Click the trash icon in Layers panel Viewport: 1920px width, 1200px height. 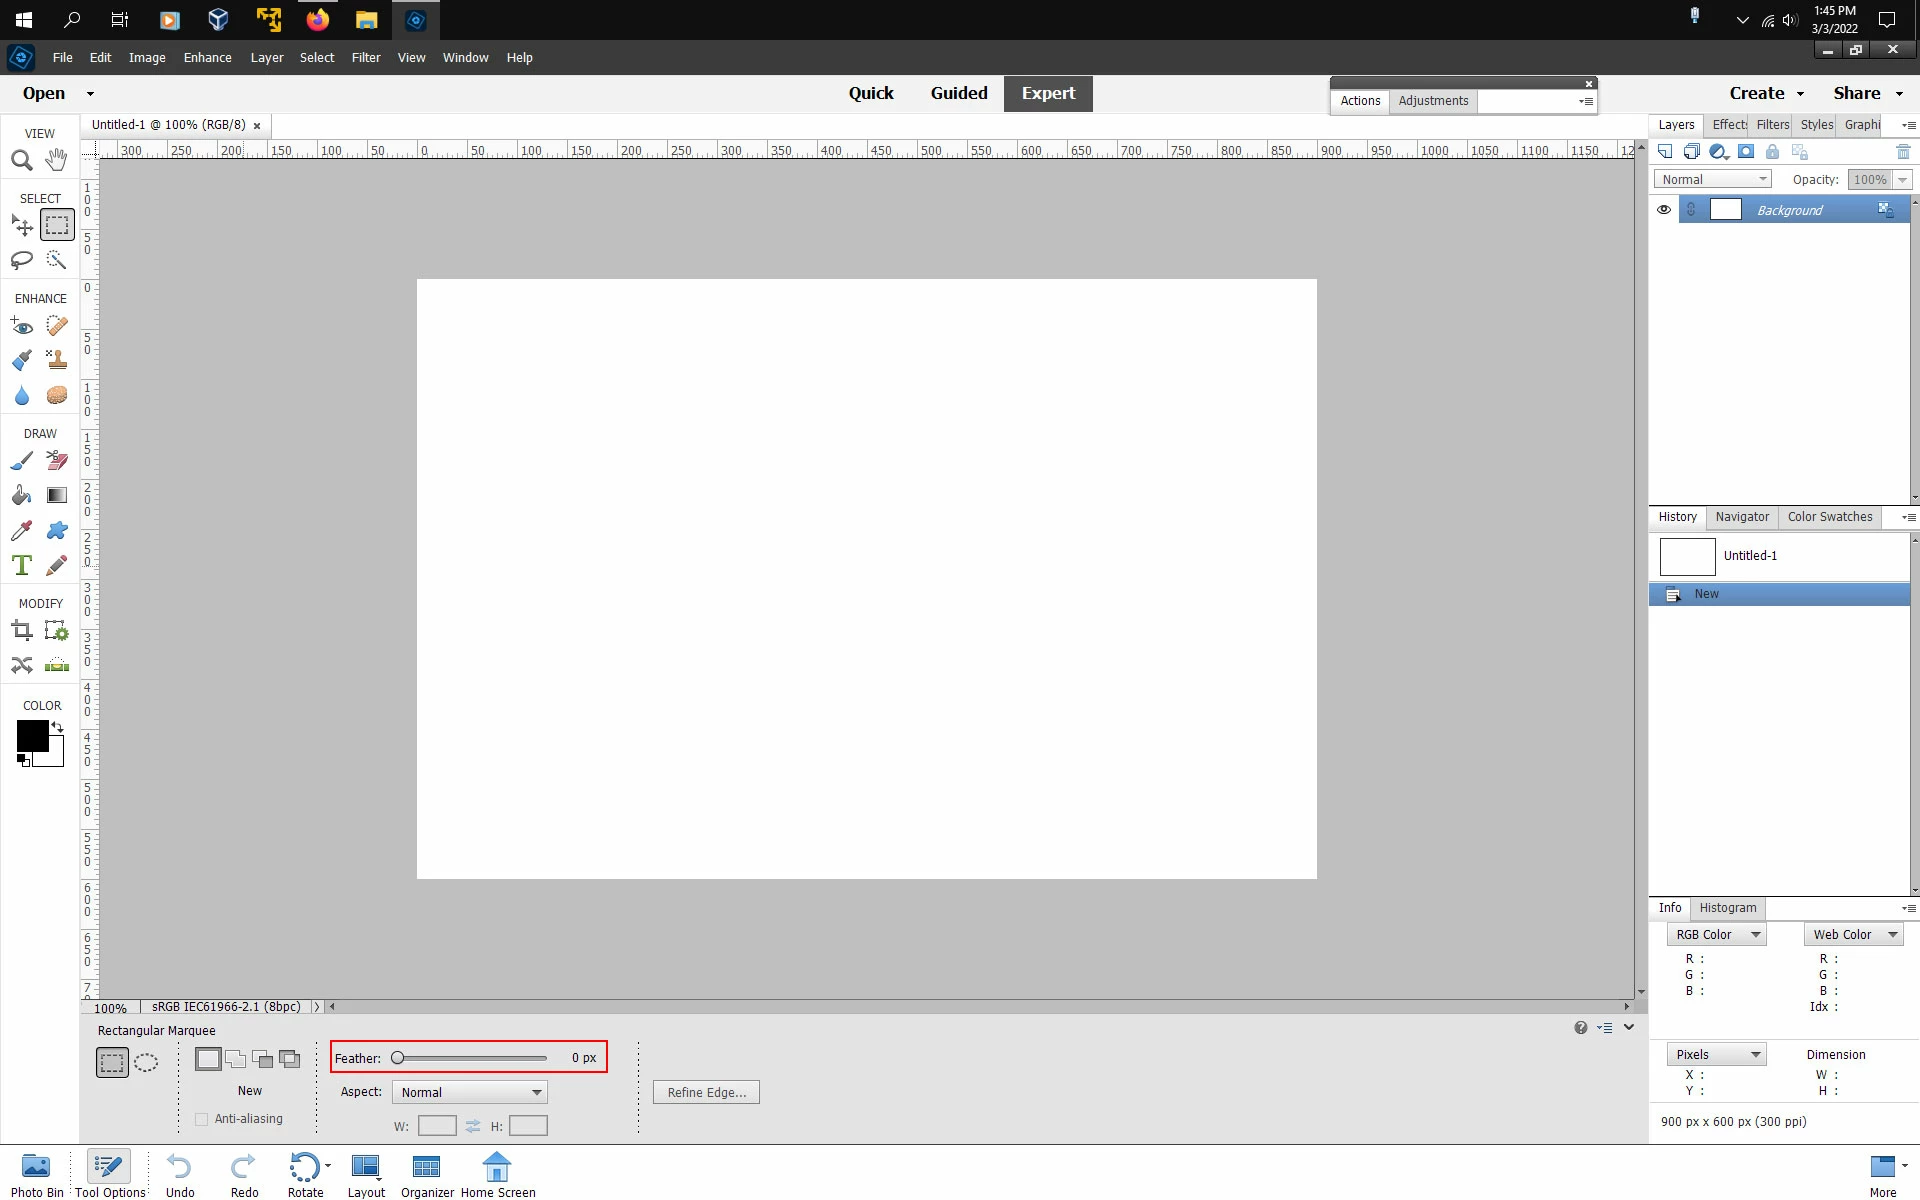point(1902,152)
